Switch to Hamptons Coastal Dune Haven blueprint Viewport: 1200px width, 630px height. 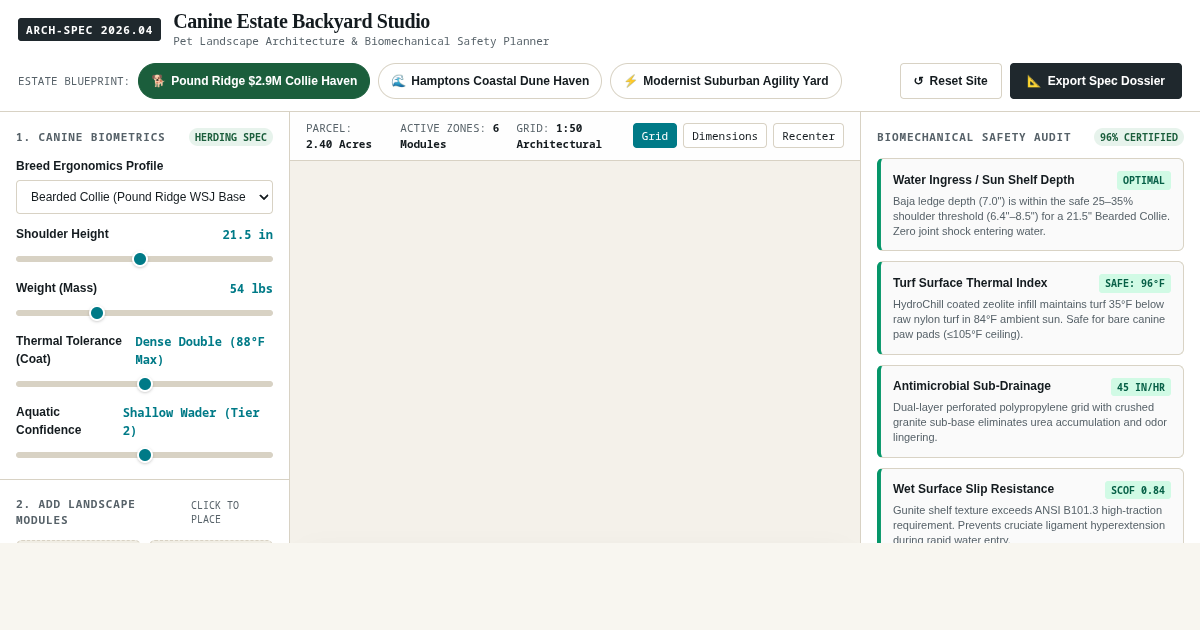490,81
